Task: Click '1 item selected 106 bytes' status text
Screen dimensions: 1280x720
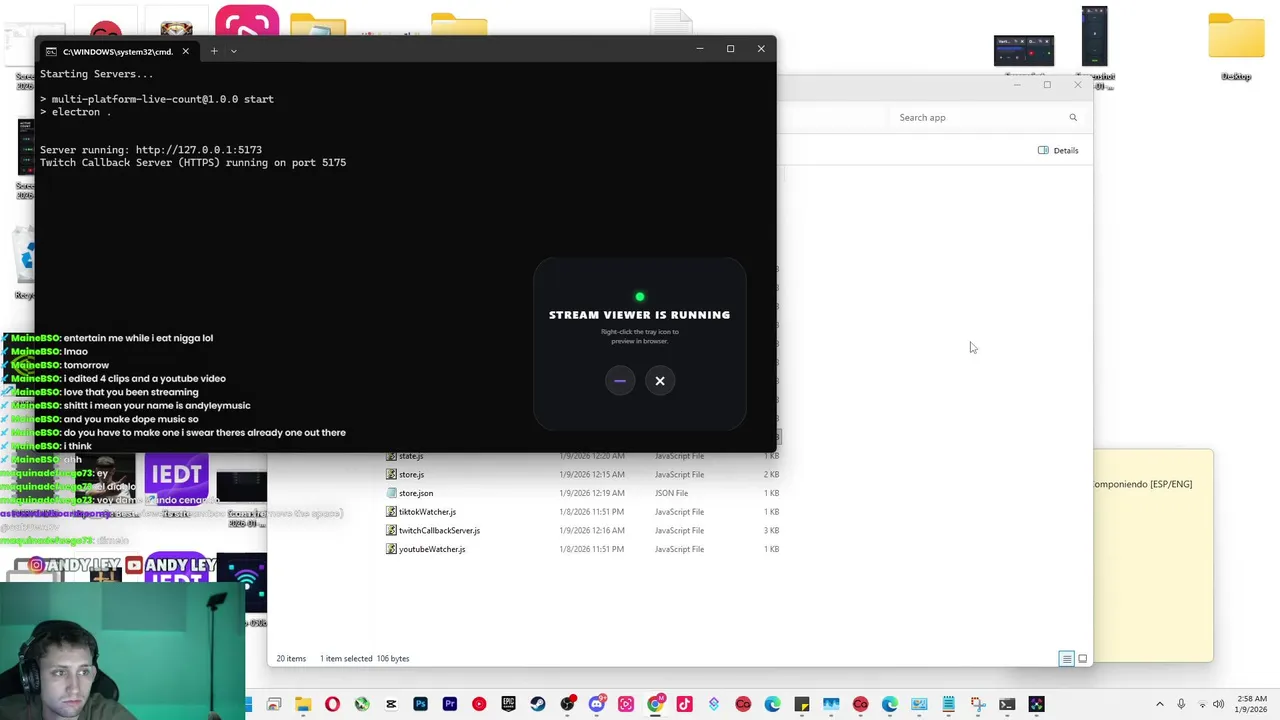Action: coord(365,659)
